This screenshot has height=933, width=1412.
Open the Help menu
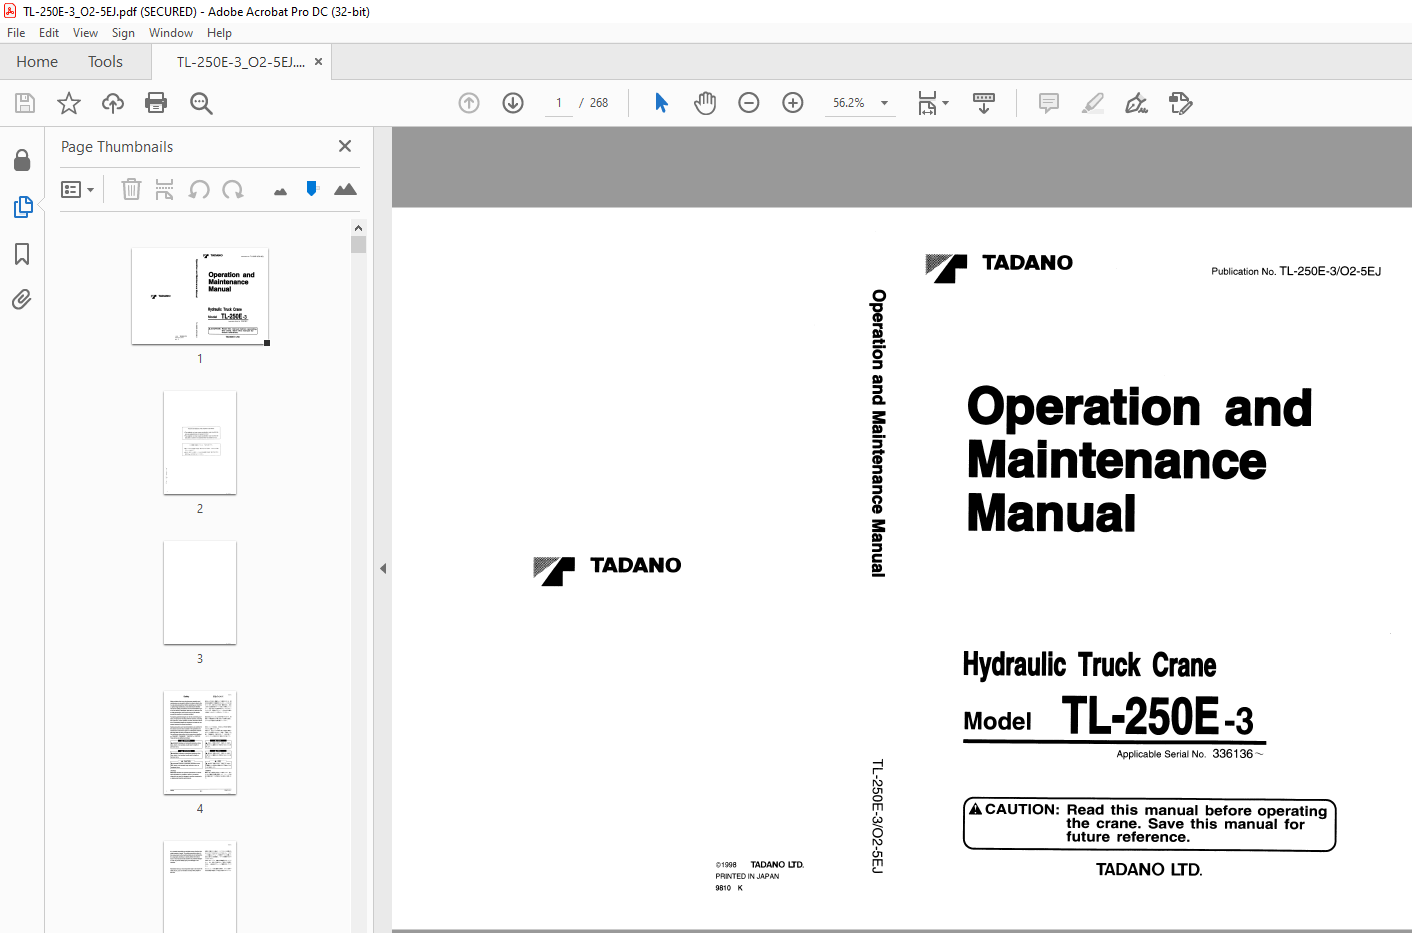pyautogui.click(x=219, y=33)
